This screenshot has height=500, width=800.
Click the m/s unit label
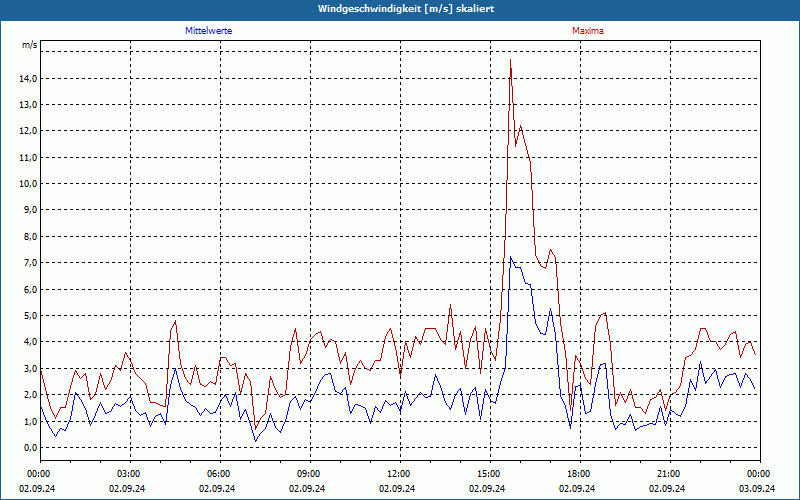pos(30,45)
